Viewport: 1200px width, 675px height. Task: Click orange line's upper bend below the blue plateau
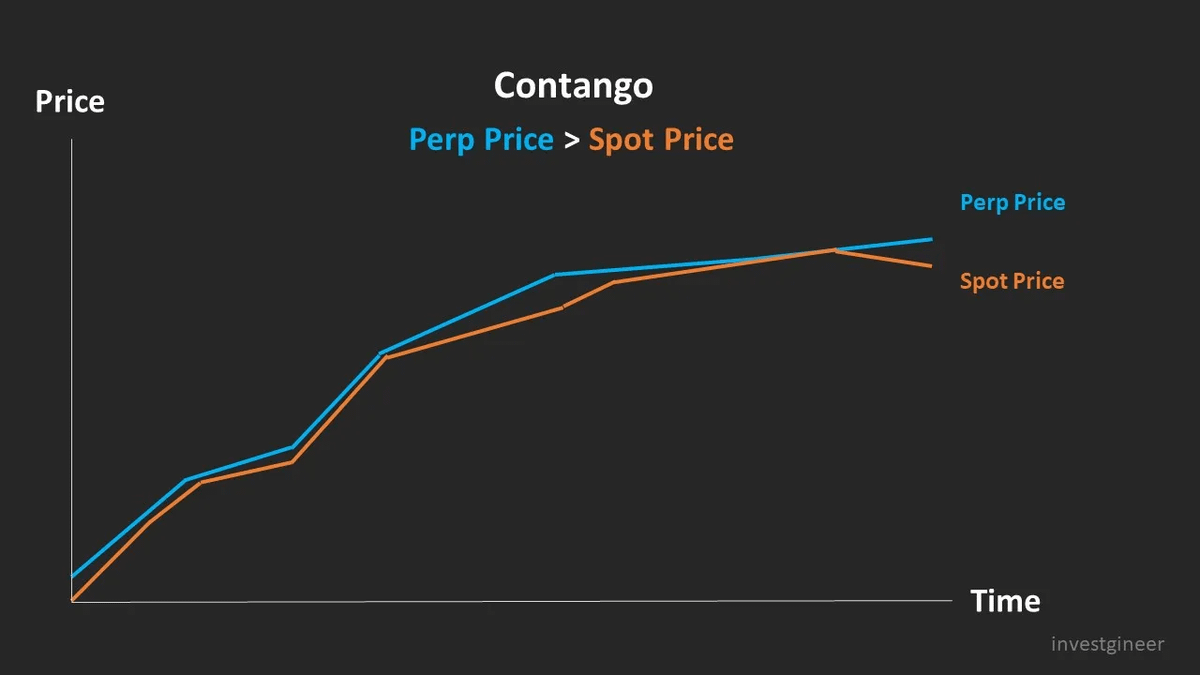tap(613, 282)
